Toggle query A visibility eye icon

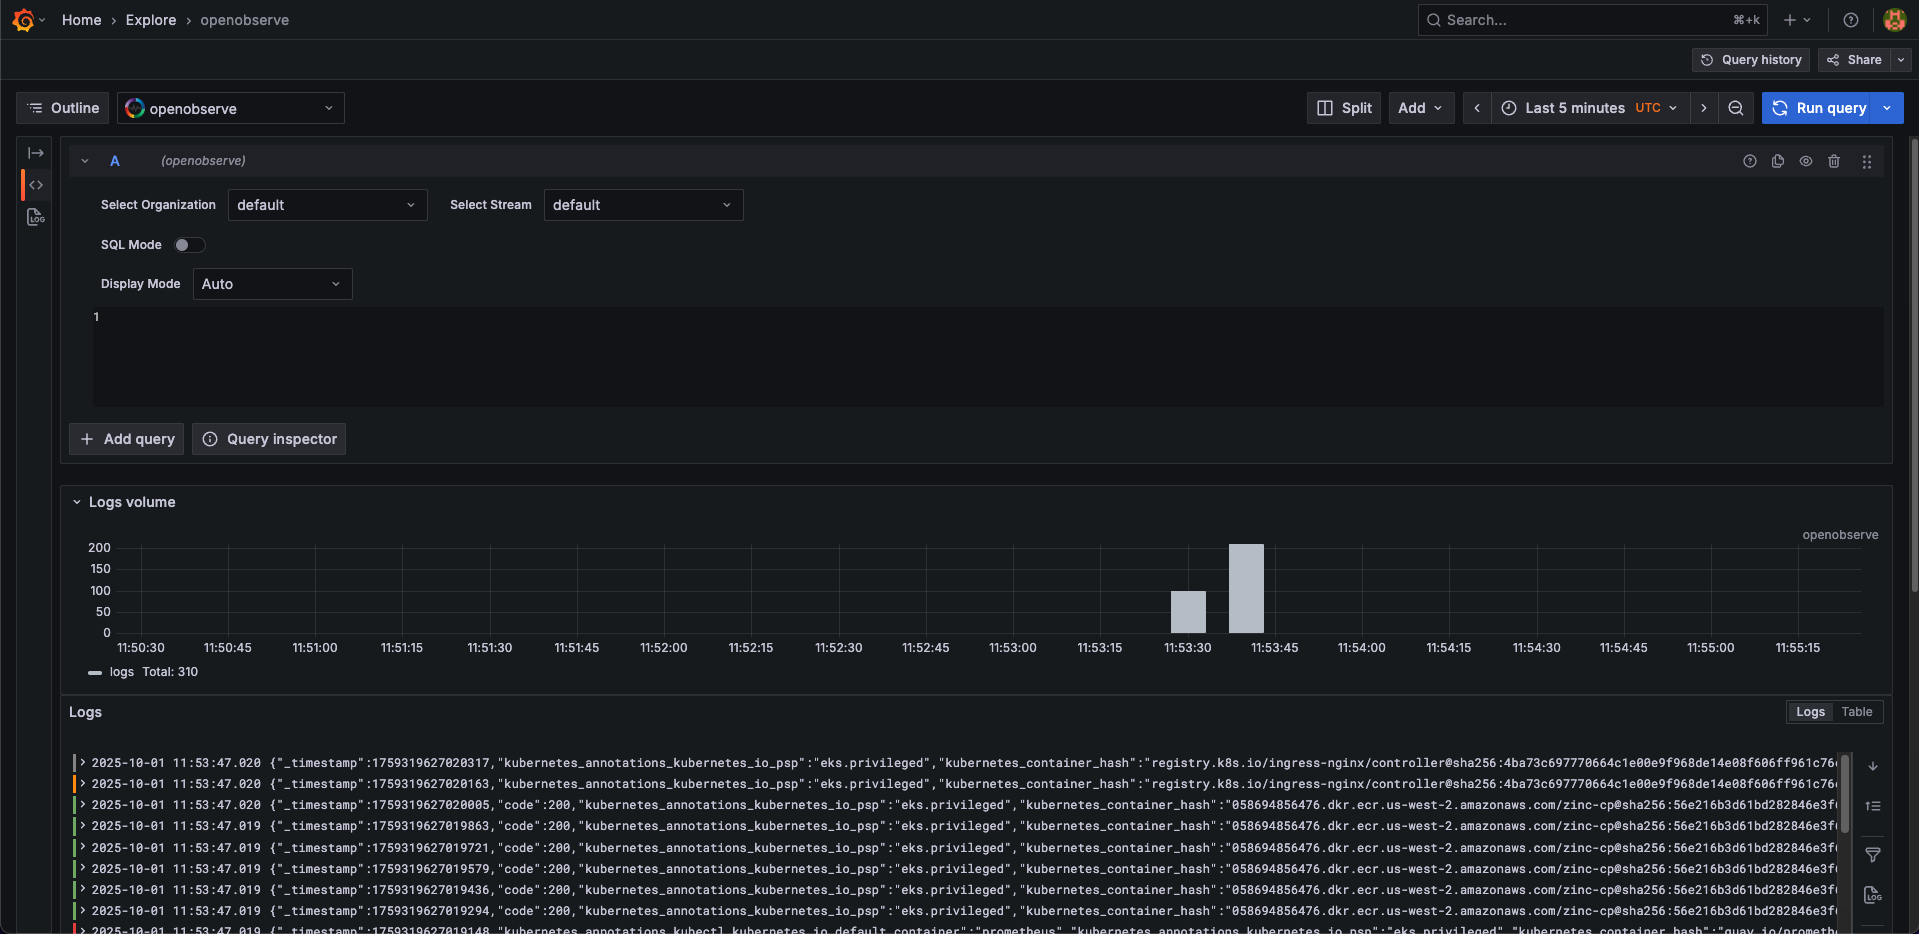tap(1806, 161)
